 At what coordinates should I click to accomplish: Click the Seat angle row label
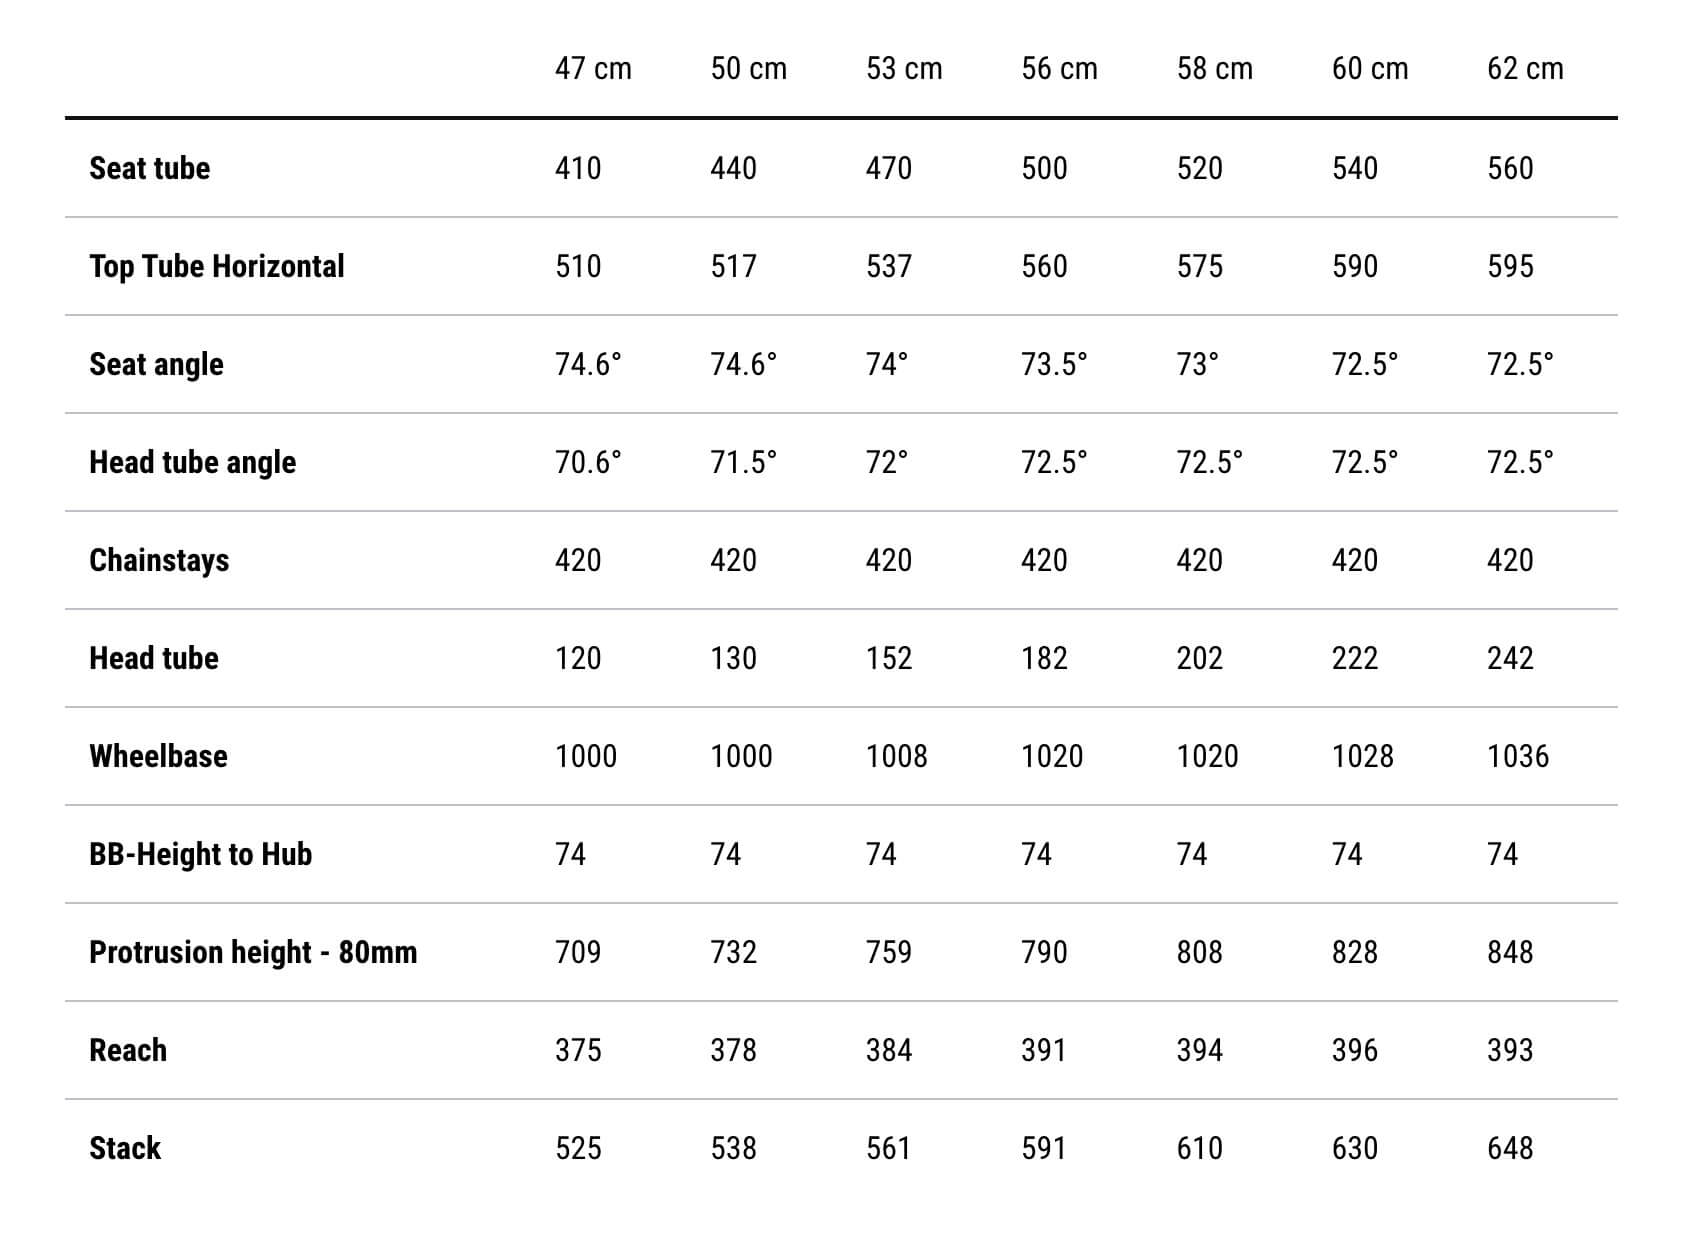click(156, 364)
